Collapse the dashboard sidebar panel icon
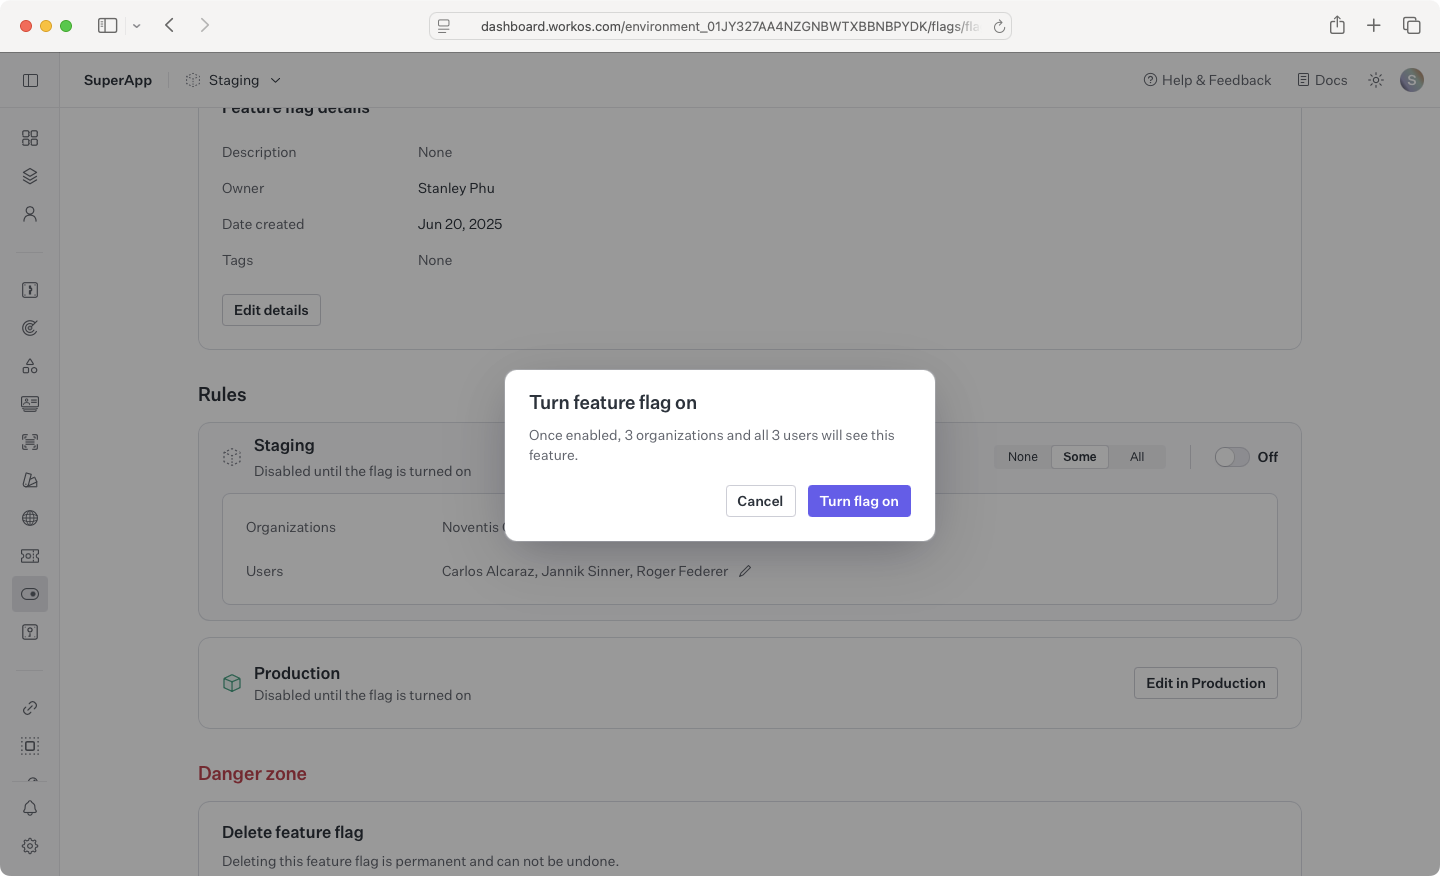 [30, 80]
